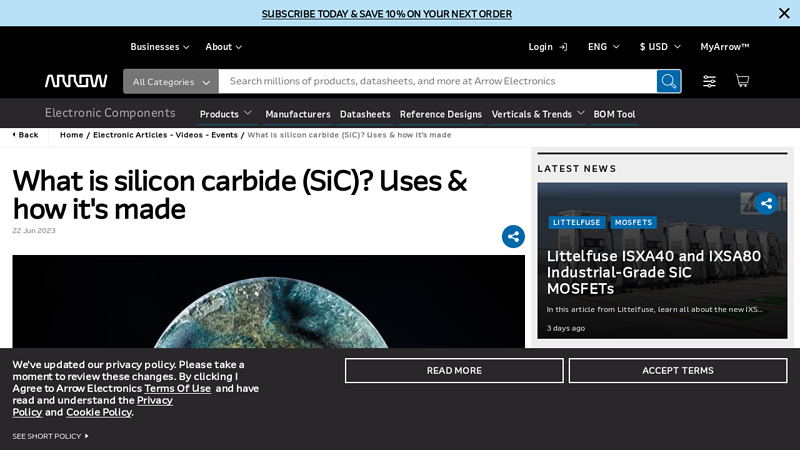
Task: Open the subscribe and save 10% link
Action: 387,14
